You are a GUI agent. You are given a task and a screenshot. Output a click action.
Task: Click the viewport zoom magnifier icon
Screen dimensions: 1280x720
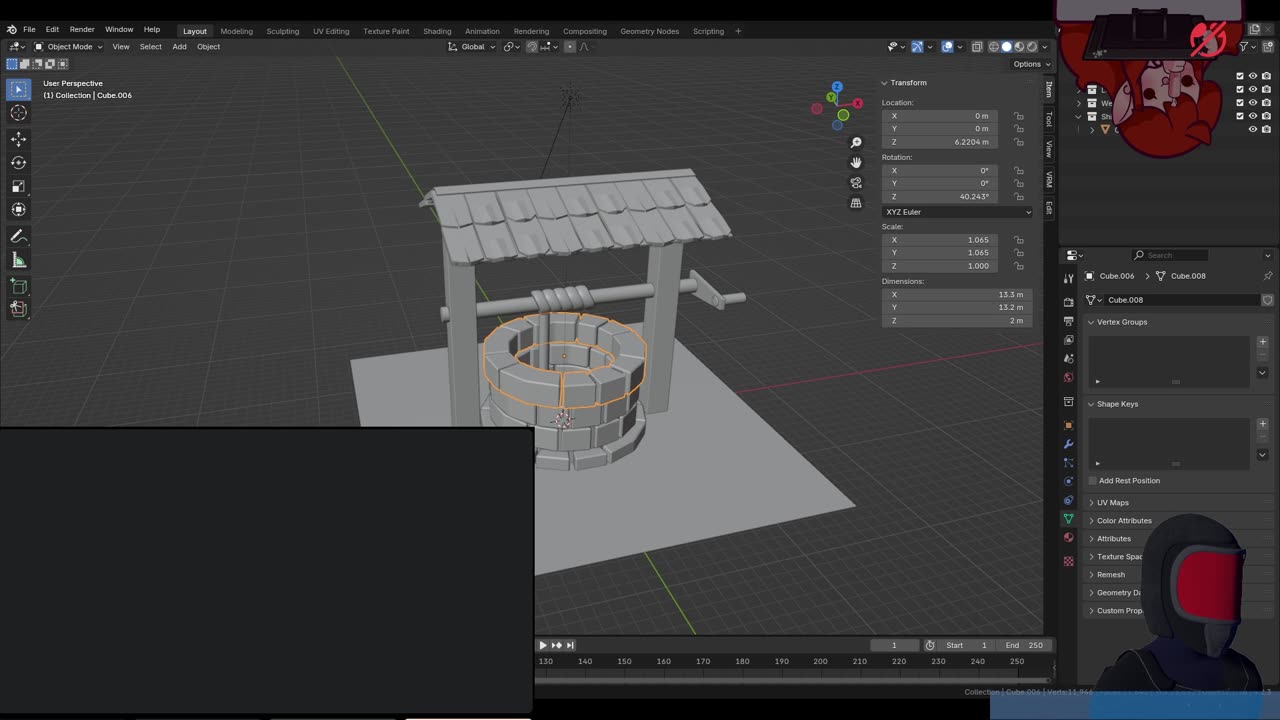(856, 142)
